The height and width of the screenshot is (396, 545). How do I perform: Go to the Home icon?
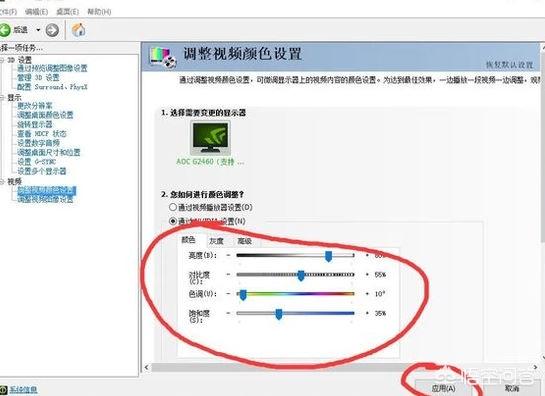(79, 30)
